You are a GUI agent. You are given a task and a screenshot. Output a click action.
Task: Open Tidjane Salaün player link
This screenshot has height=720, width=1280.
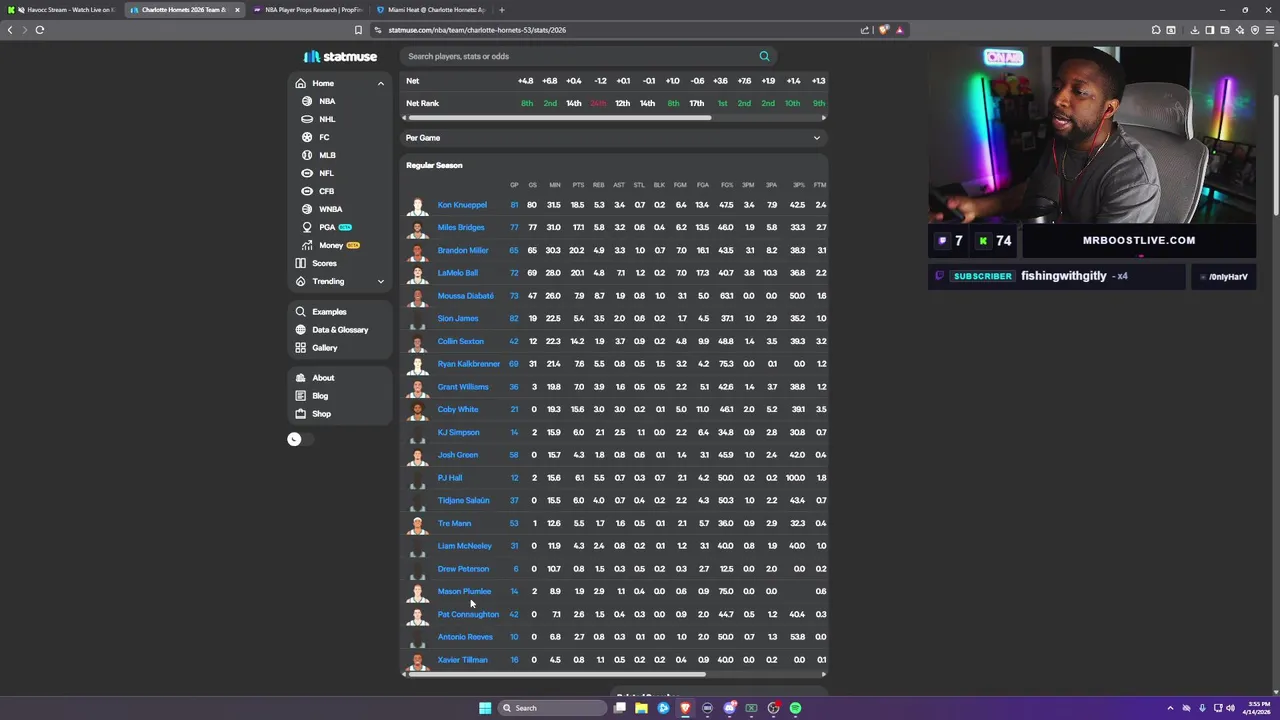click(464, 501)
